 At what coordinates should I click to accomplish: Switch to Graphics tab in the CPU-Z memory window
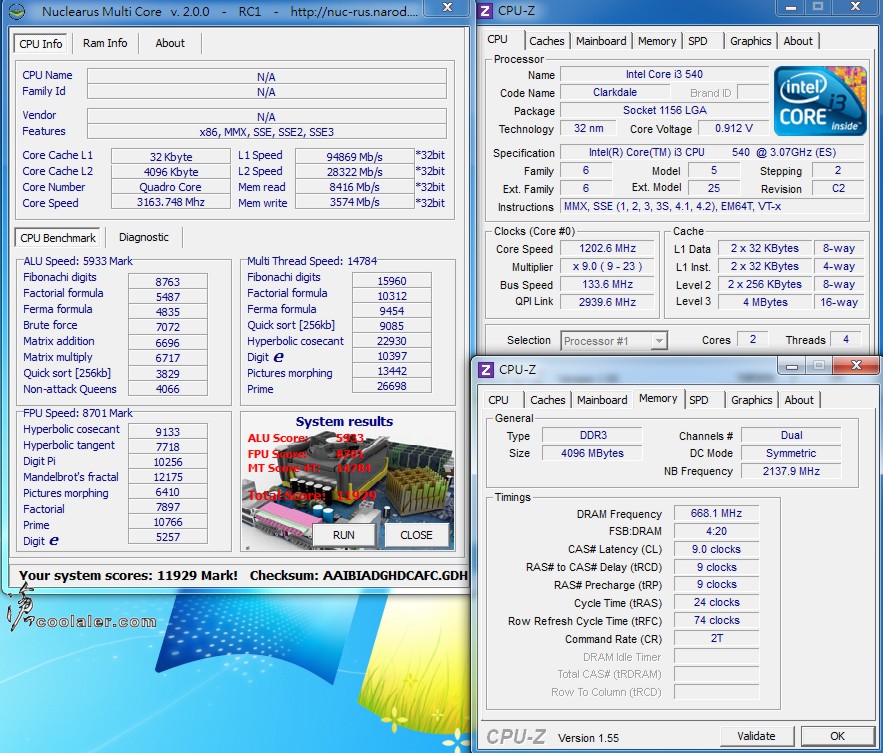[752, 400]
